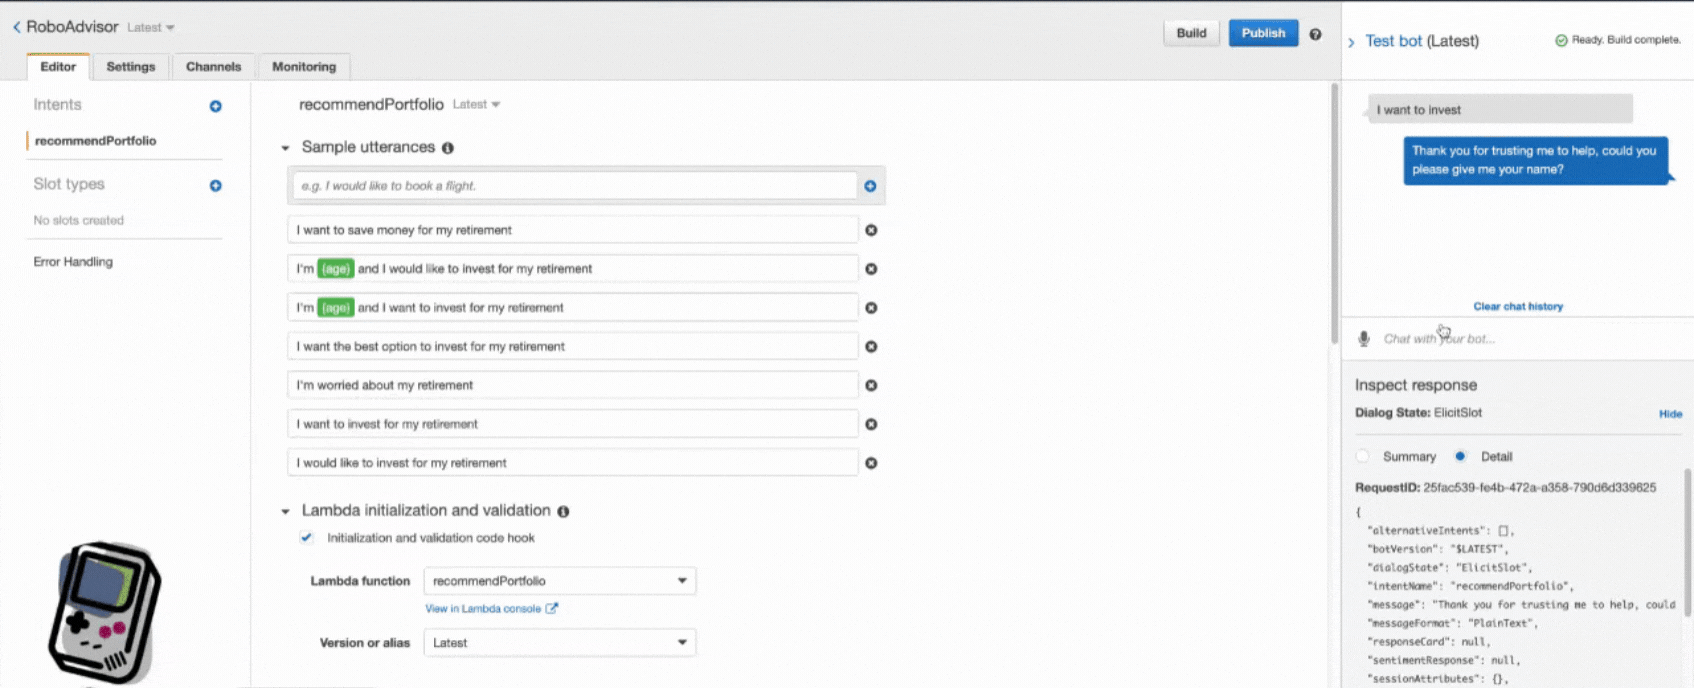Add a new intent with the plus icon
The height and width of the screenshot is (688, 1694).
215,106
